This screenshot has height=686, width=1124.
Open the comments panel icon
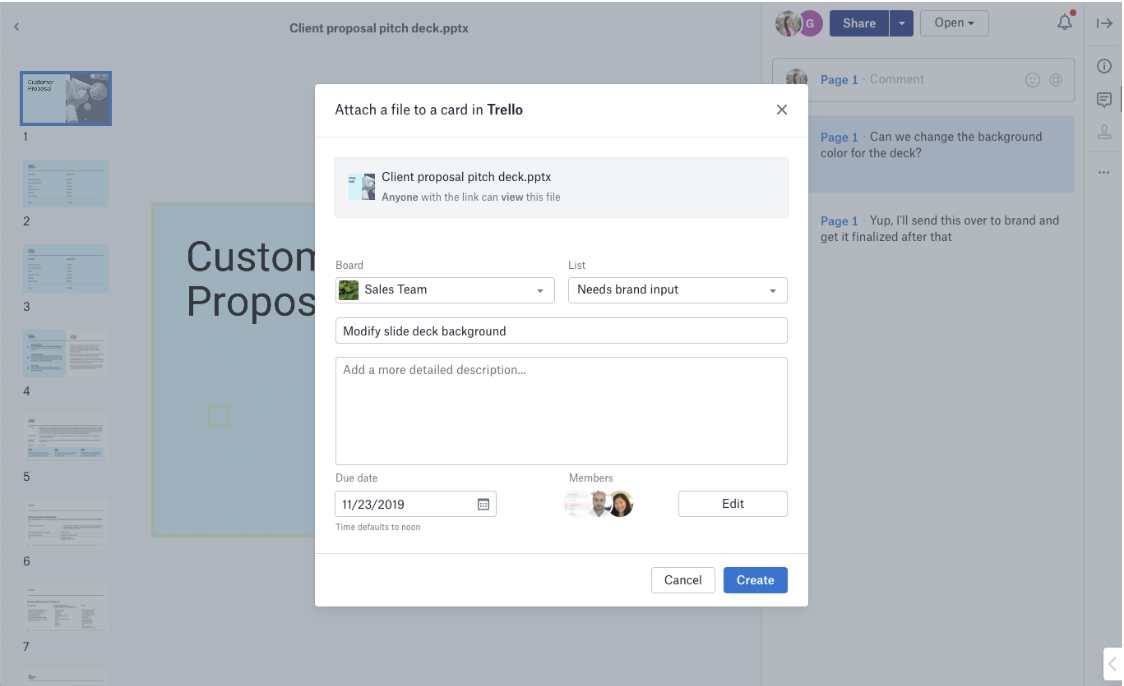pos(1105,99)
